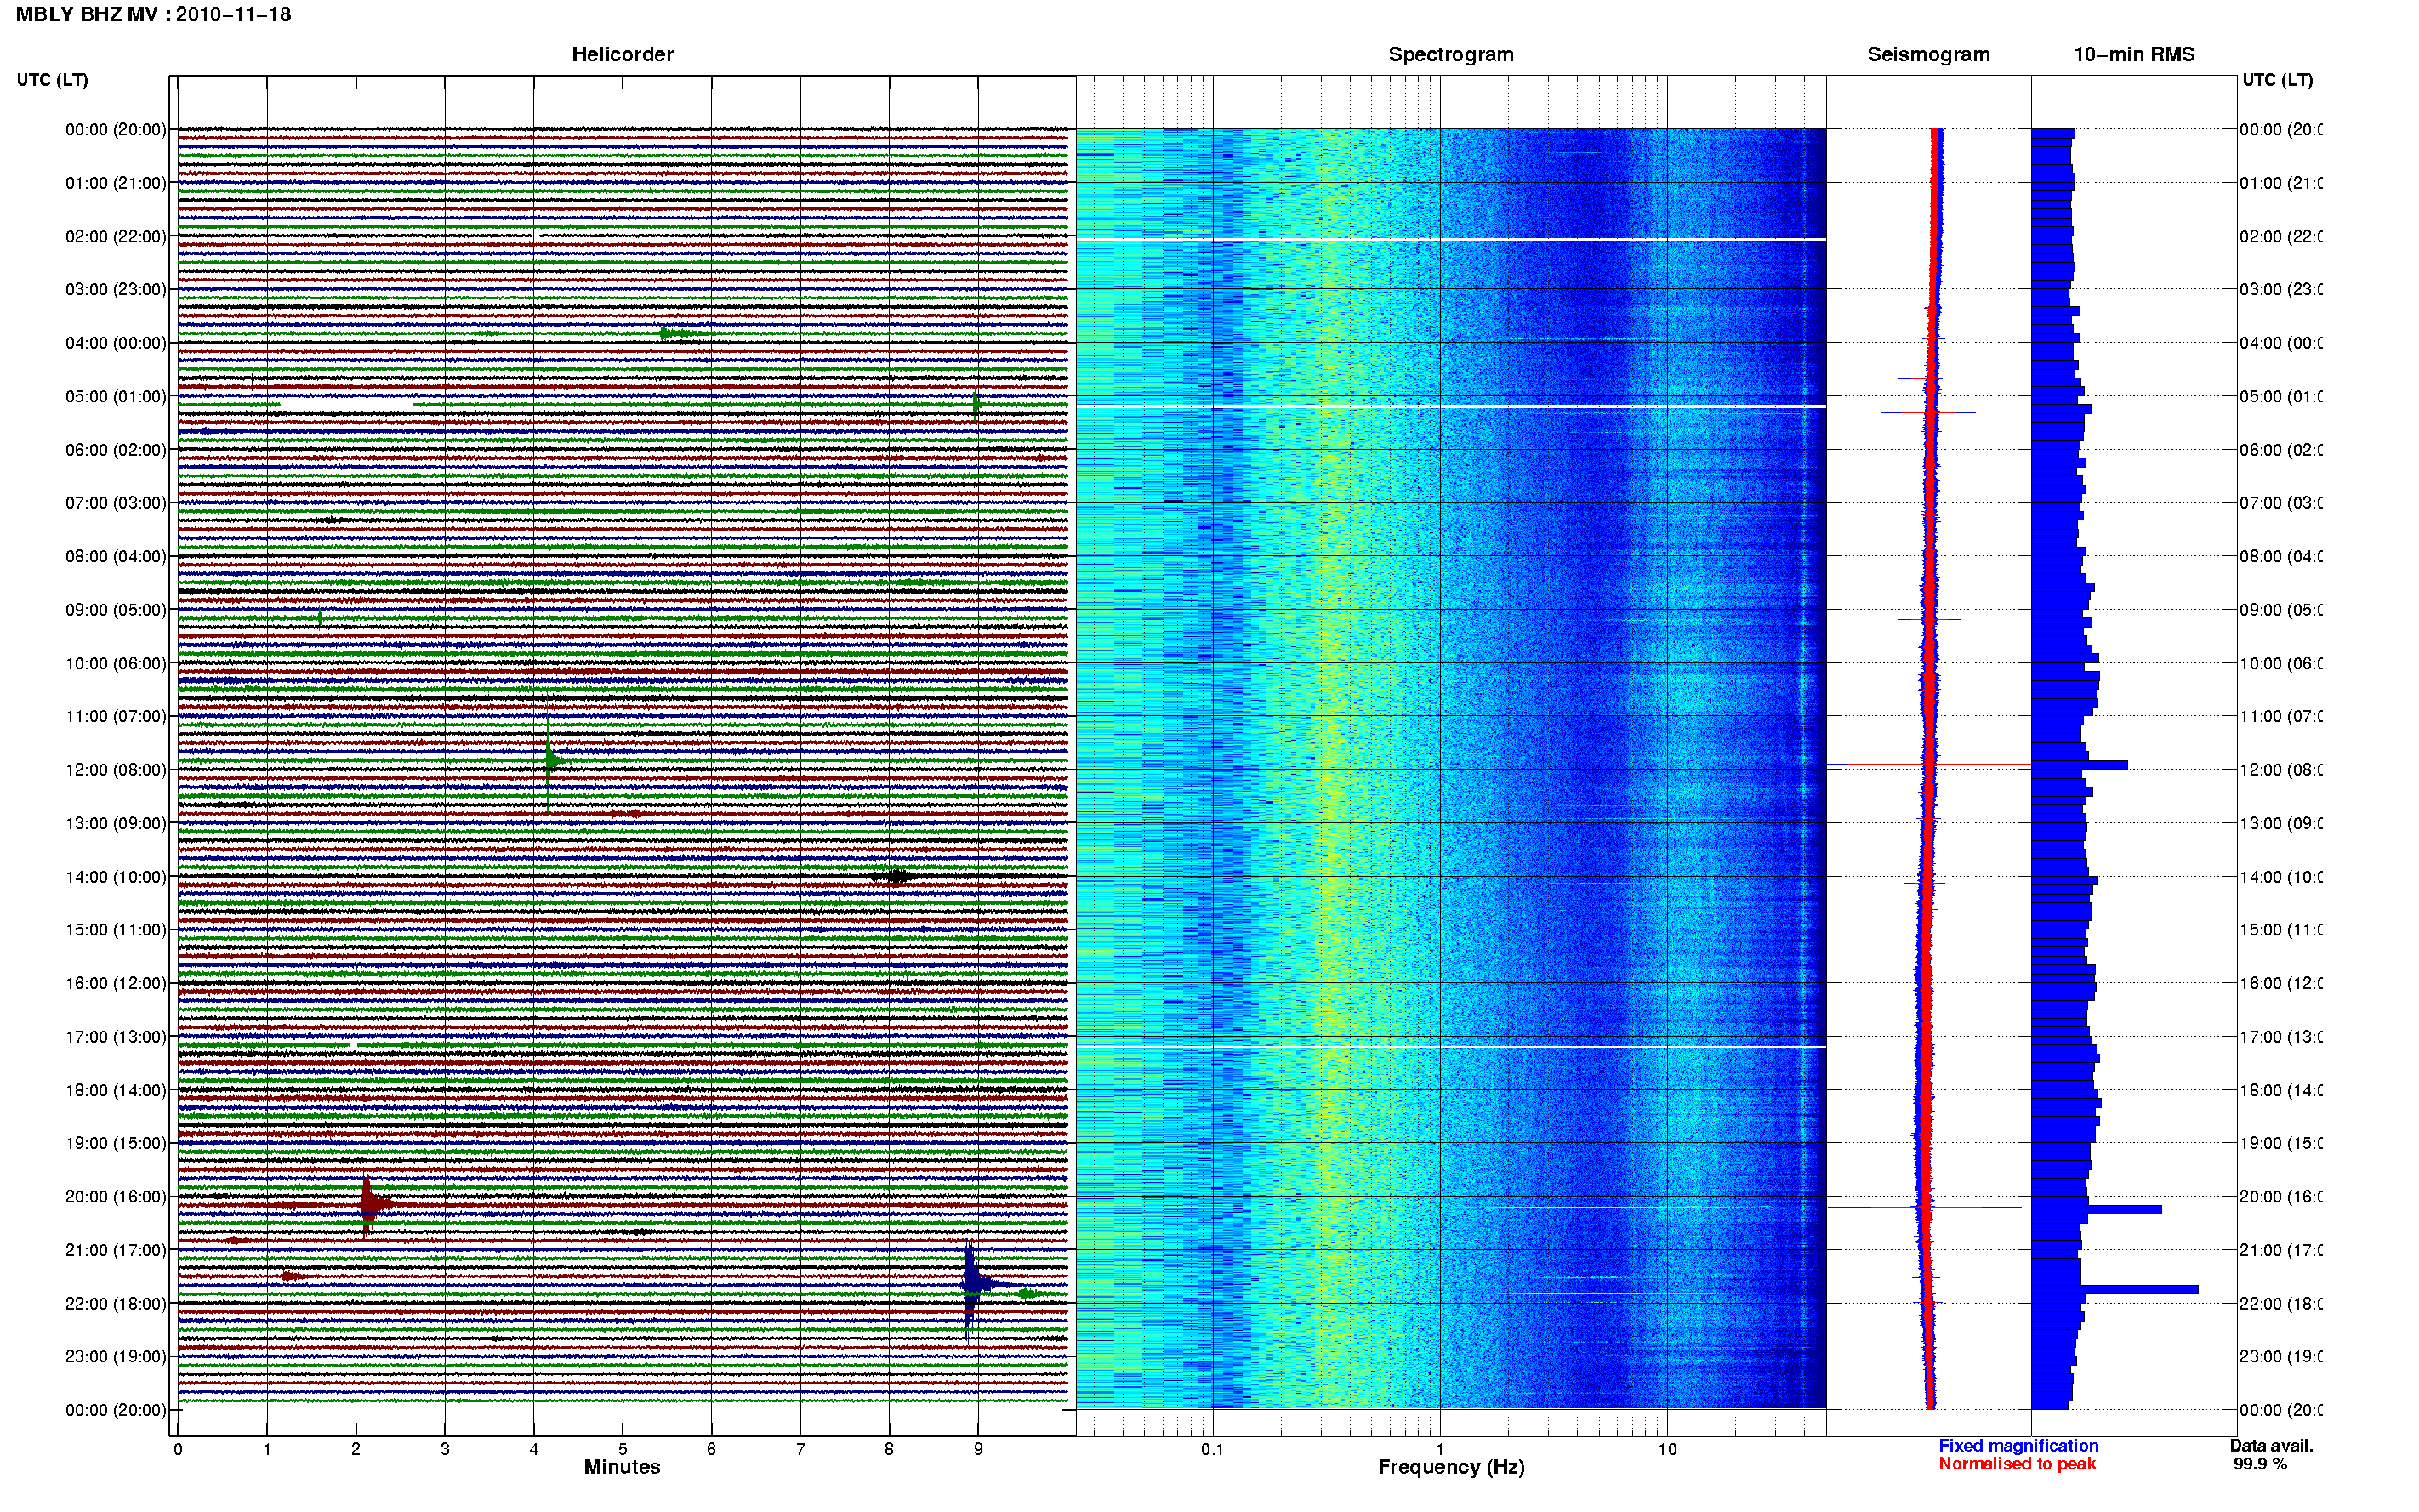The width and height of the screenshot is (2419, 1512).
Task: Select the left '08:00 (04:00)' time label
Action: pos(116,557)
